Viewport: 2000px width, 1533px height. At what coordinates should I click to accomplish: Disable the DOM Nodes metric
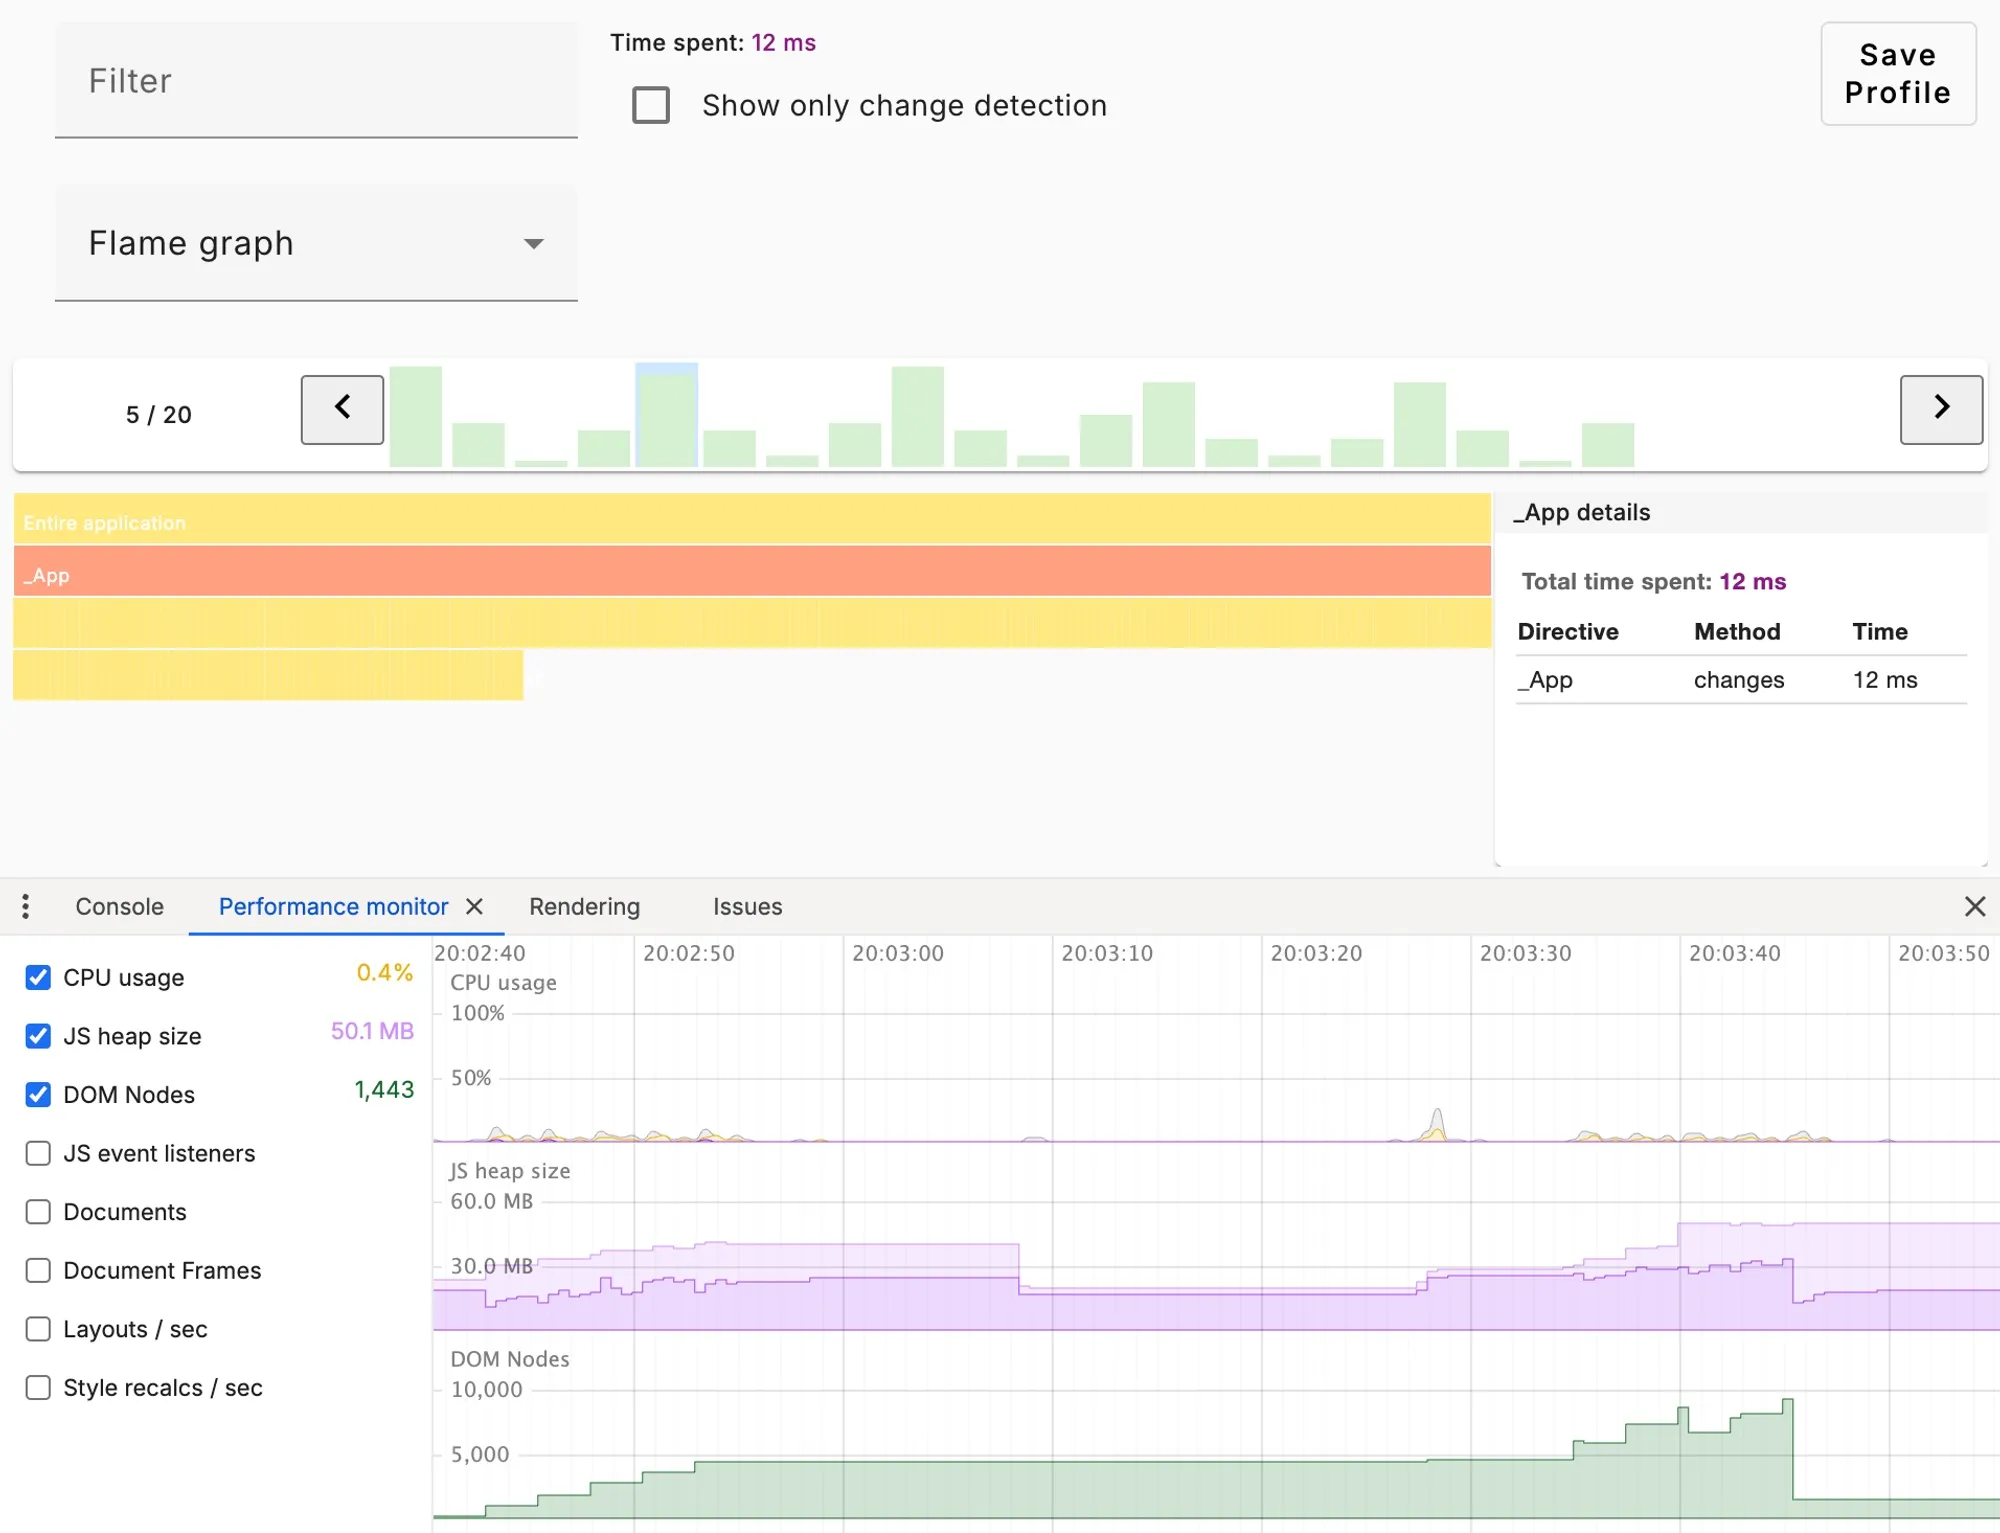tap(38, 1094)
